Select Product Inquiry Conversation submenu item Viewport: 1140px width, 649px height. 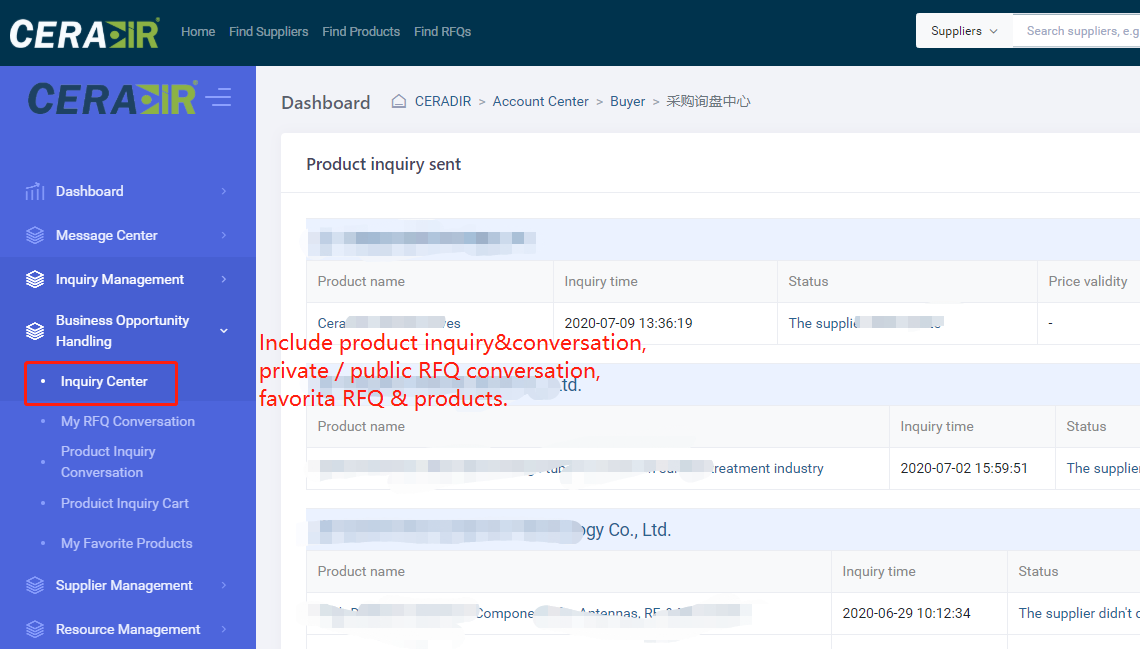pyautogui.click(x=108, y=461)
